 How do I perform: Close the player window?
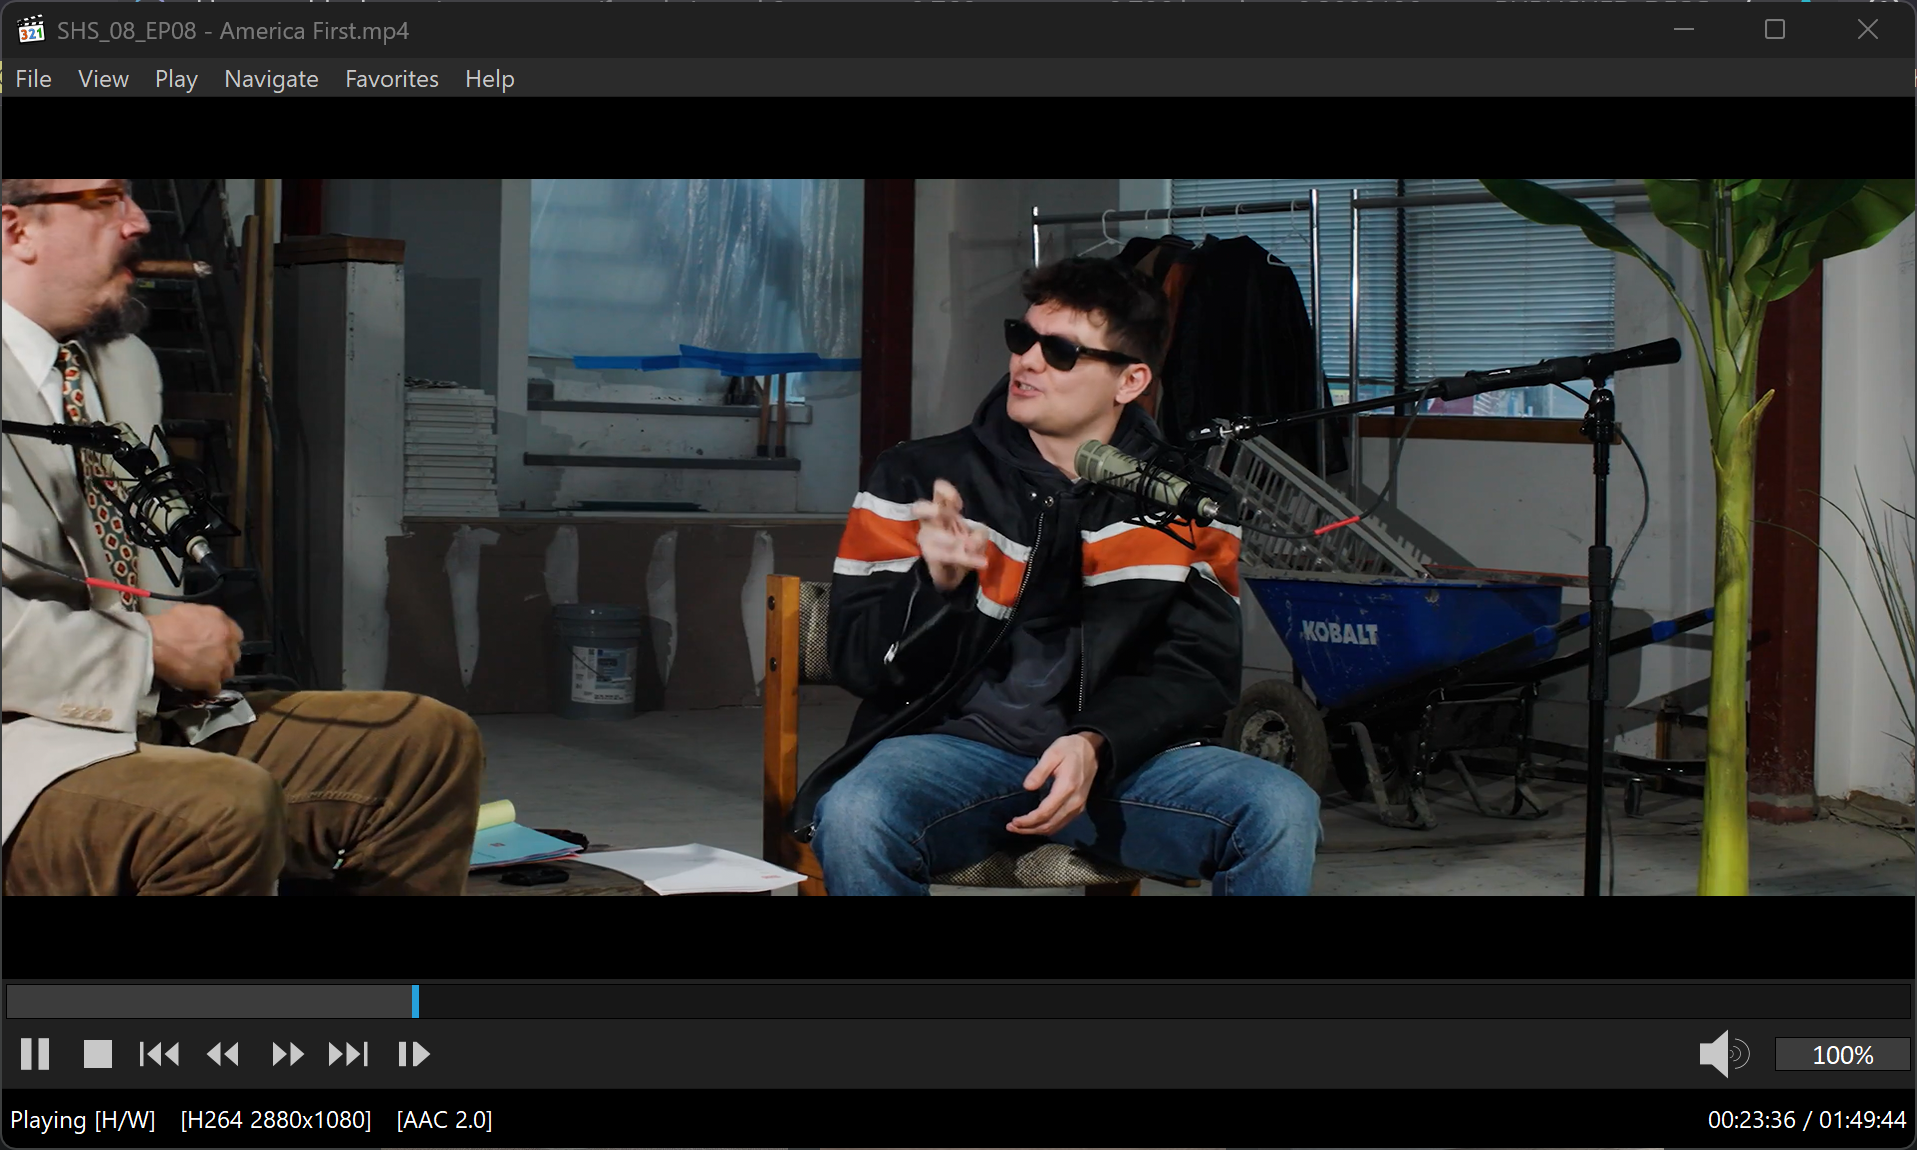click(1867, 30)
